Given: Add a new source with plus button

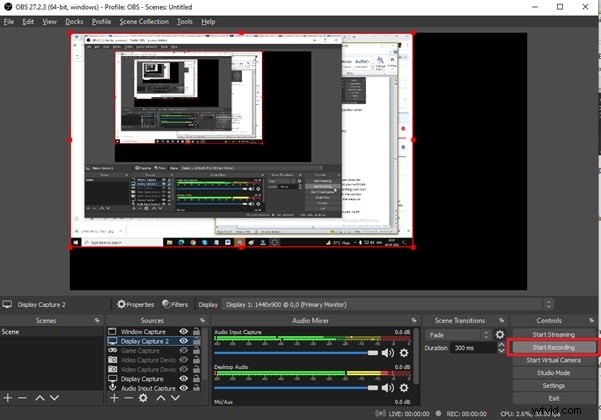Looking at the screenshot, I should click(x=114, y=398).
